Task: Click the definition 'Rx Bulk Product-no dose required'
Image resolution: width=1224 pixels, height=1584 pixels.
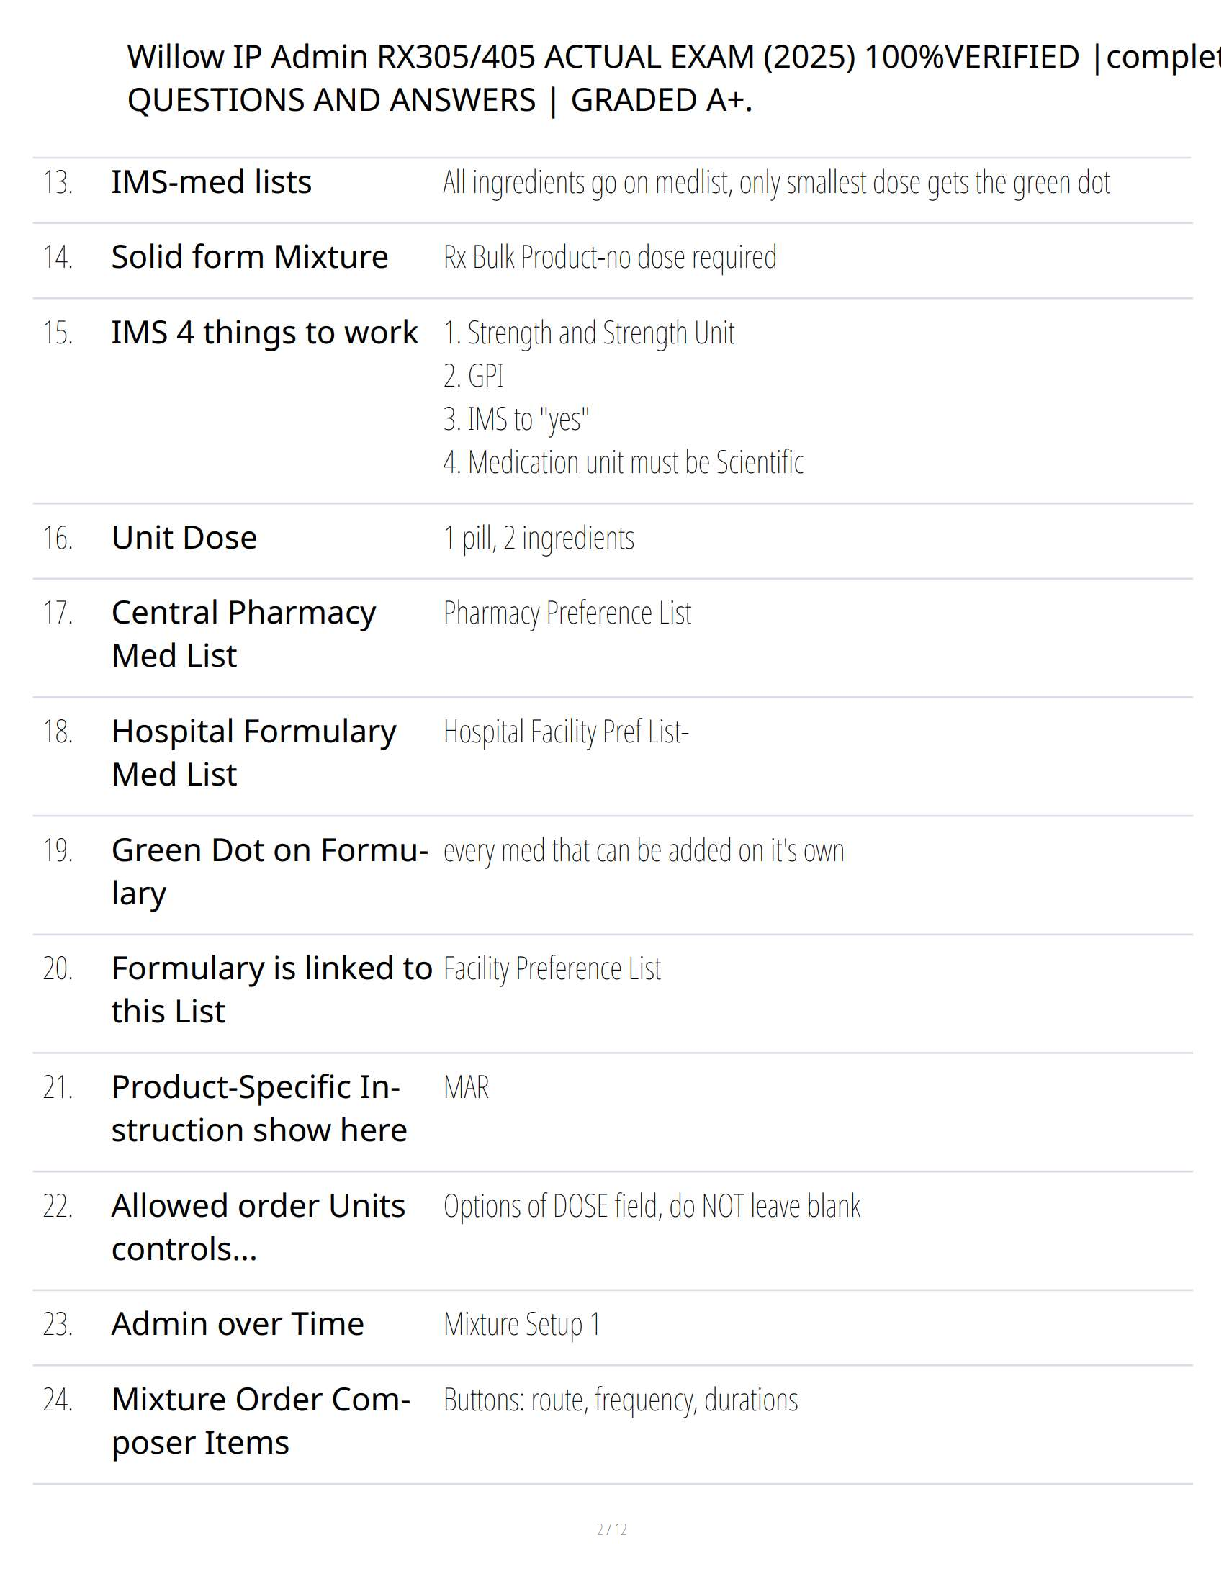Action: pos(610,258)
